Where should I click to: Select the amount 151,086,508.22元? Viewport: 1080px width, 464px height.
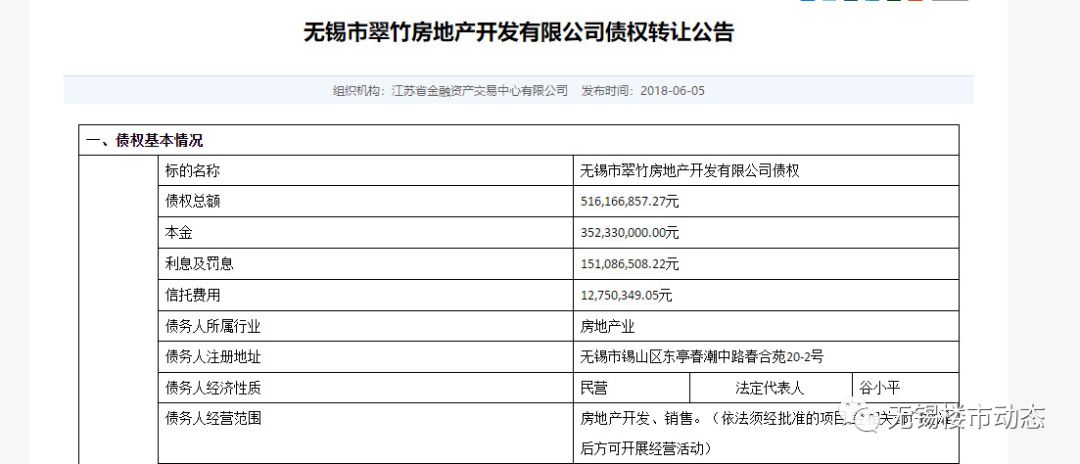point(630,264)
